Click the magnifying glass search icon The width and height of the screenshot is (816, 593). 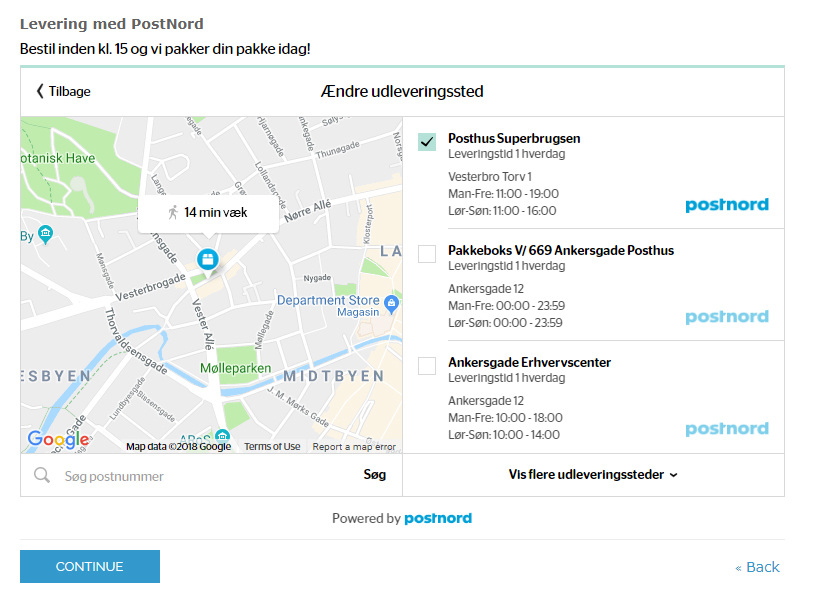tap(42, 475)
